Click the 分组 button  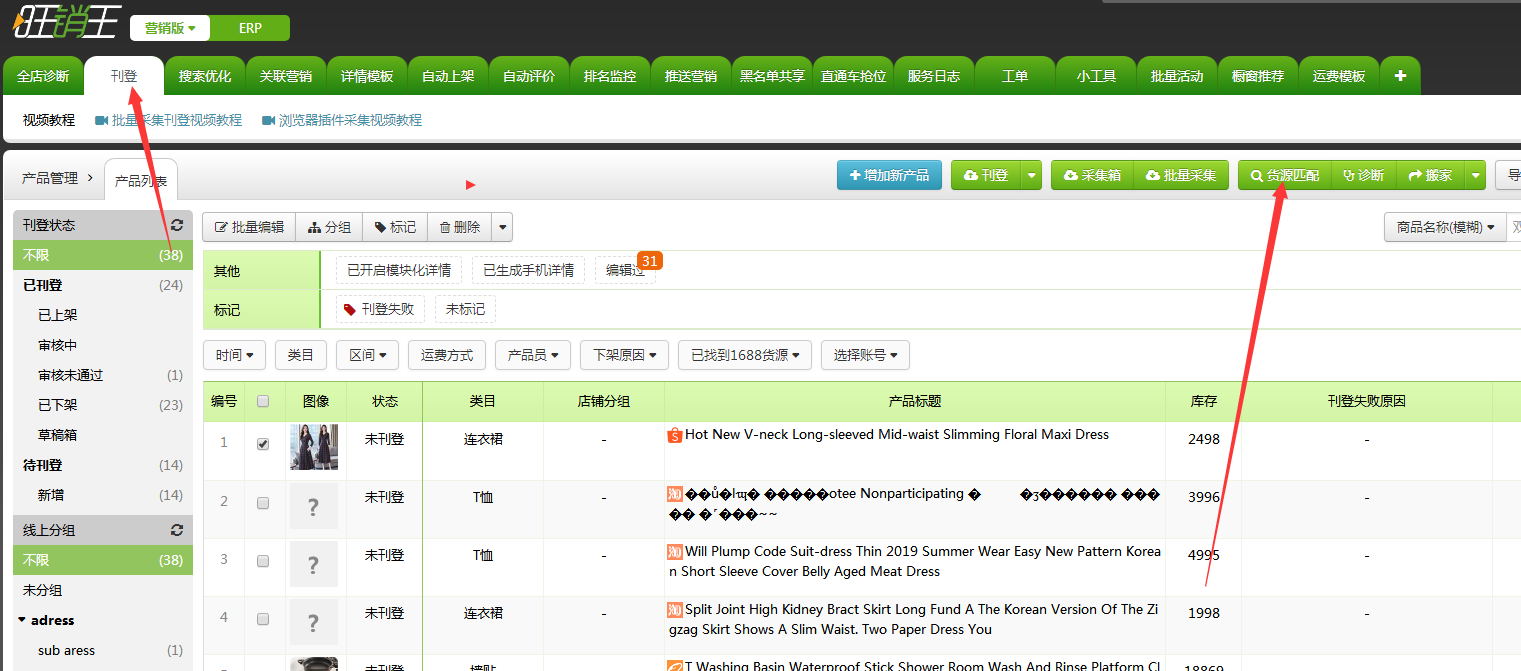(x=329, y=227)
